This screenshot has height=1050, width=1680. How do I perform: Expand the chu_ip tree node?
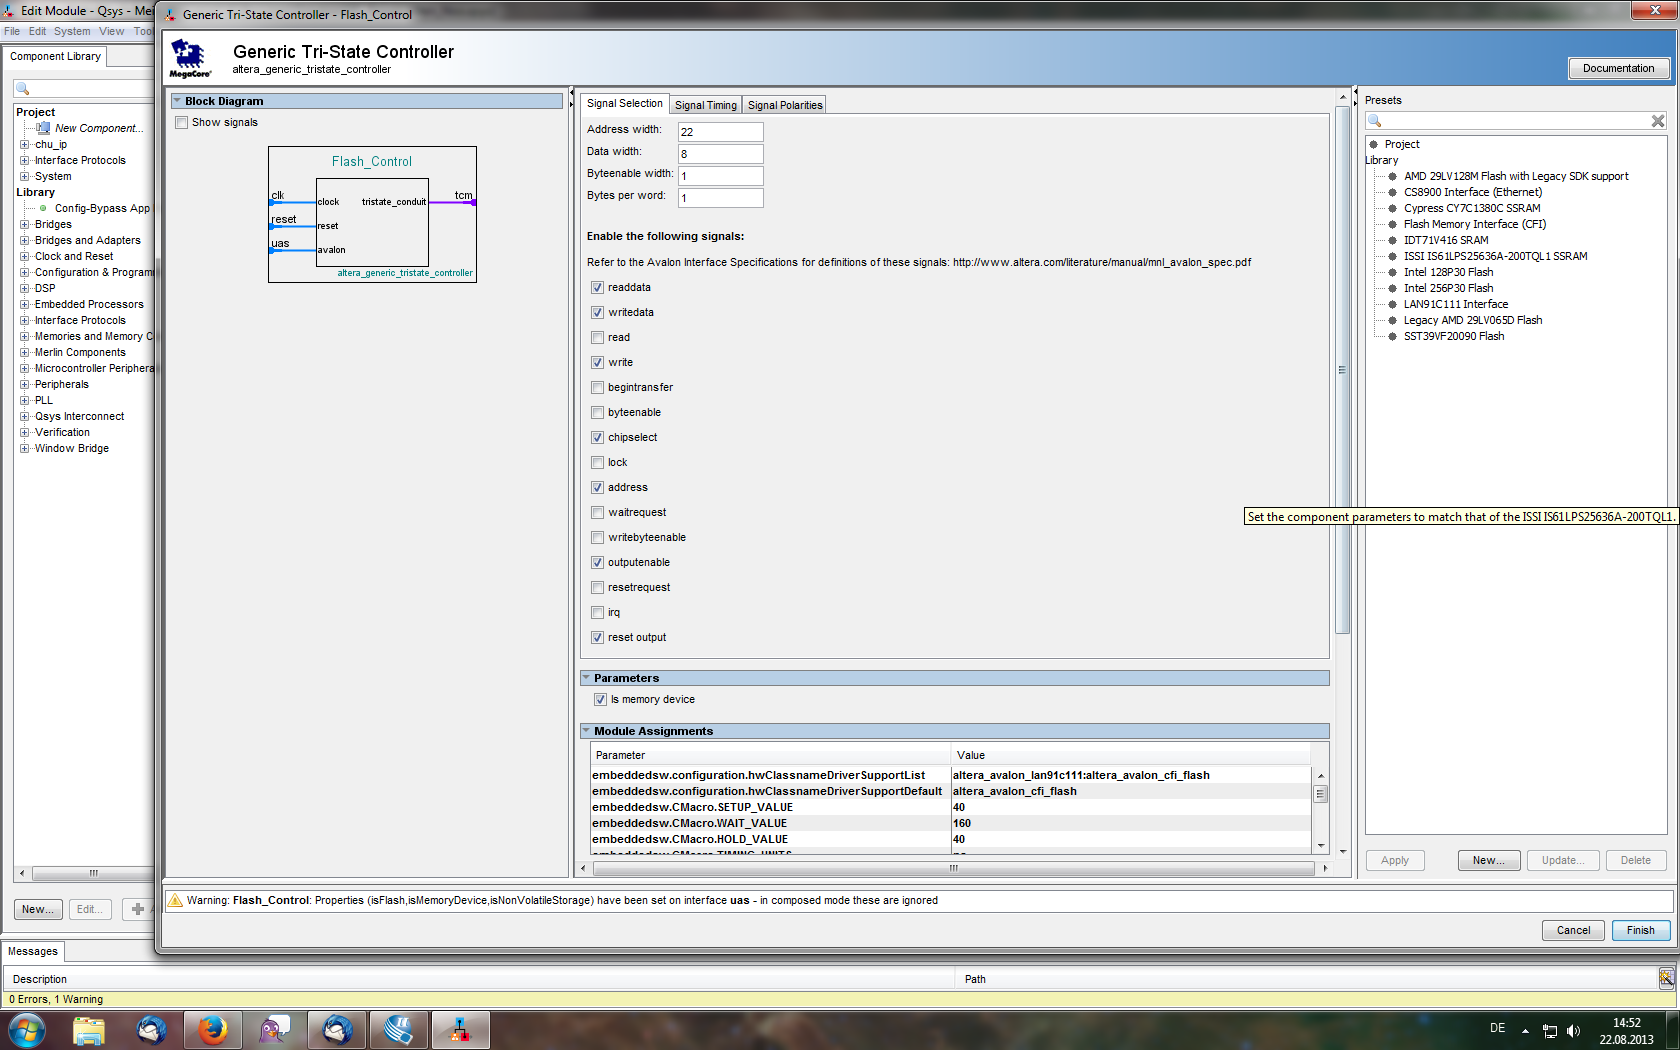point(24,144)
